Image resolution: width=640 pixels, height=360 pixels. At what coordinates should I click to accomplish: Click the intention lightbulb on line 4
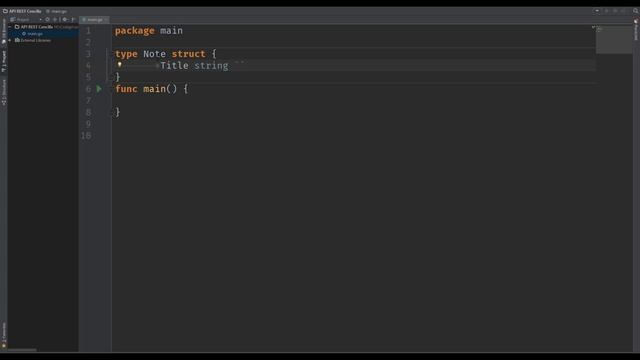coord(119,64)
